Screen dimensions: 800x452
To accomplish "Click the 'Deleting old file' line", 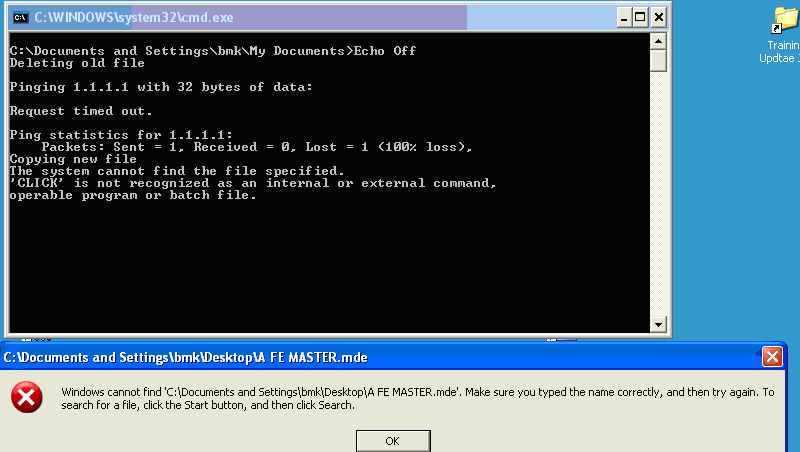I will coord(77,63).
